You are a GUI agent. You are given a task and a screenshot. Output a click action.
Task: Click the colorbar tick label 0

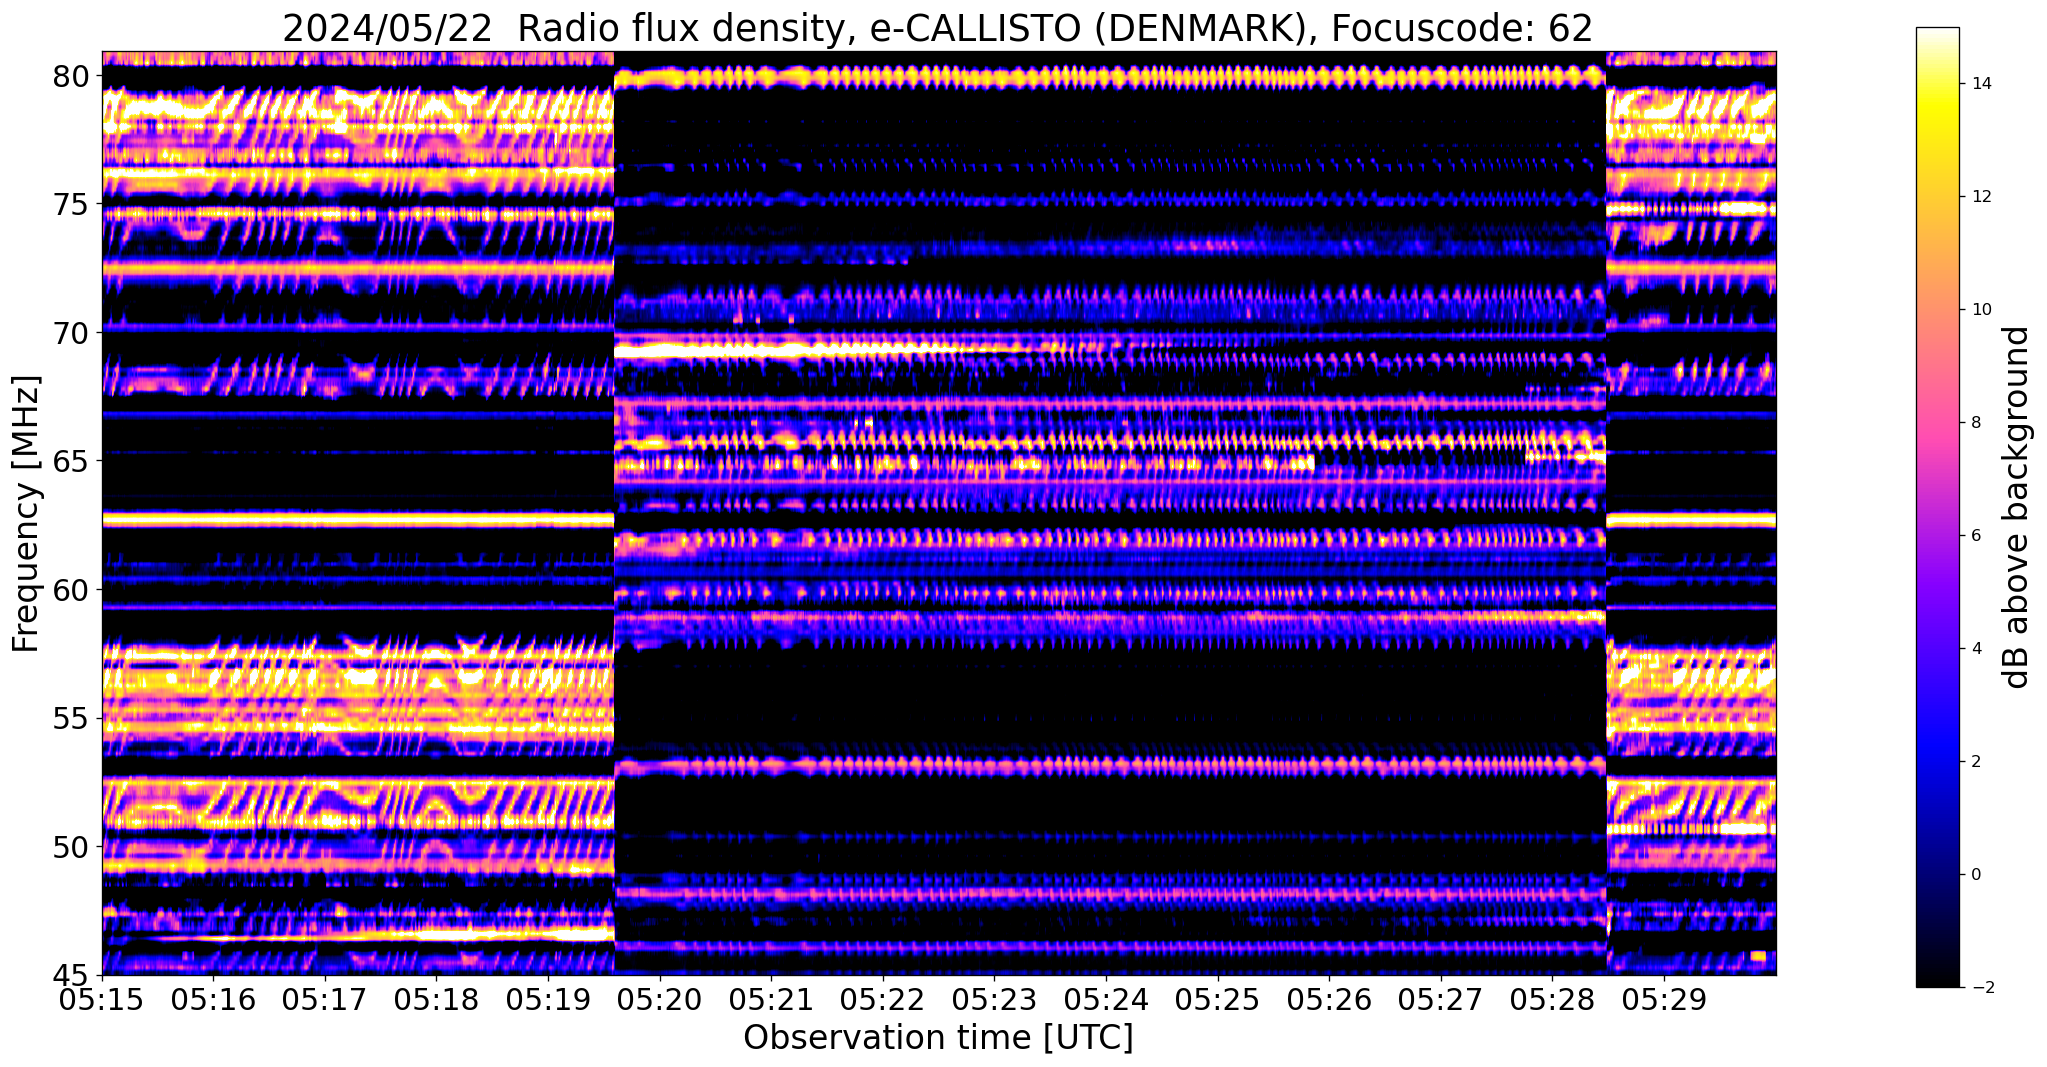tap(1975, 875)
